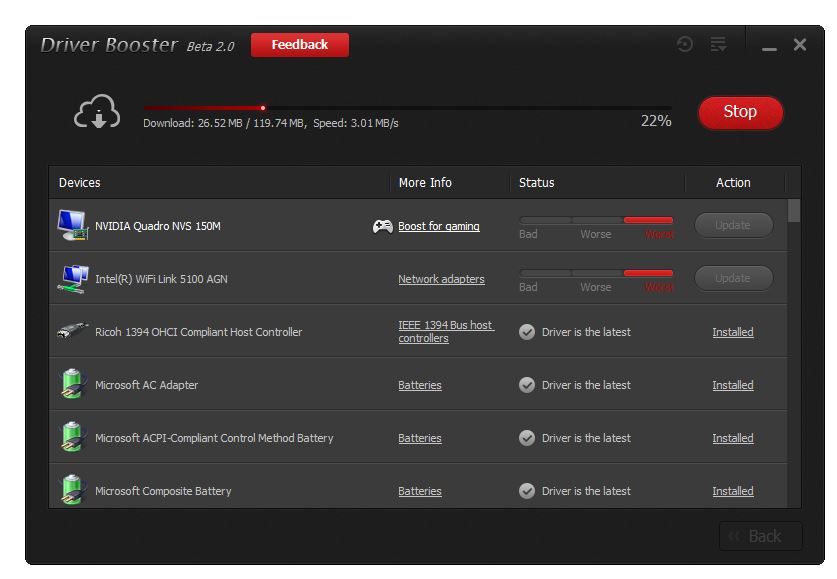
Task: Click ACPI-Compliant Control Method Battery icon
Action: coord(73,437)
